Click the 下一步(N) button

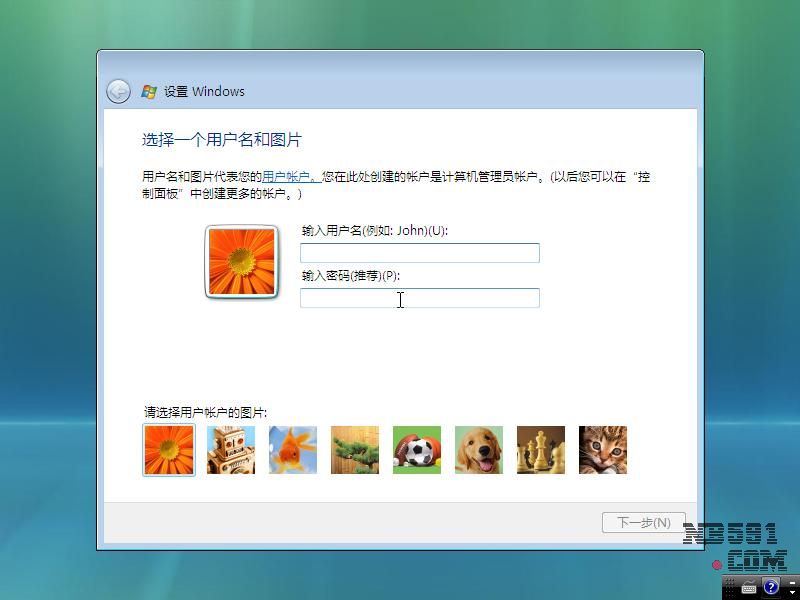[644, 523]
